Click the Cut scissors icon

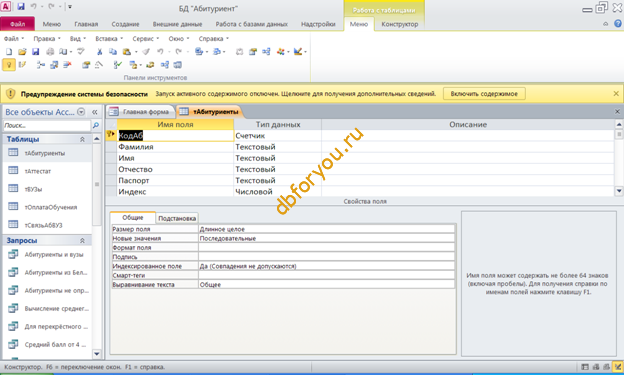(x=99, y=51)
